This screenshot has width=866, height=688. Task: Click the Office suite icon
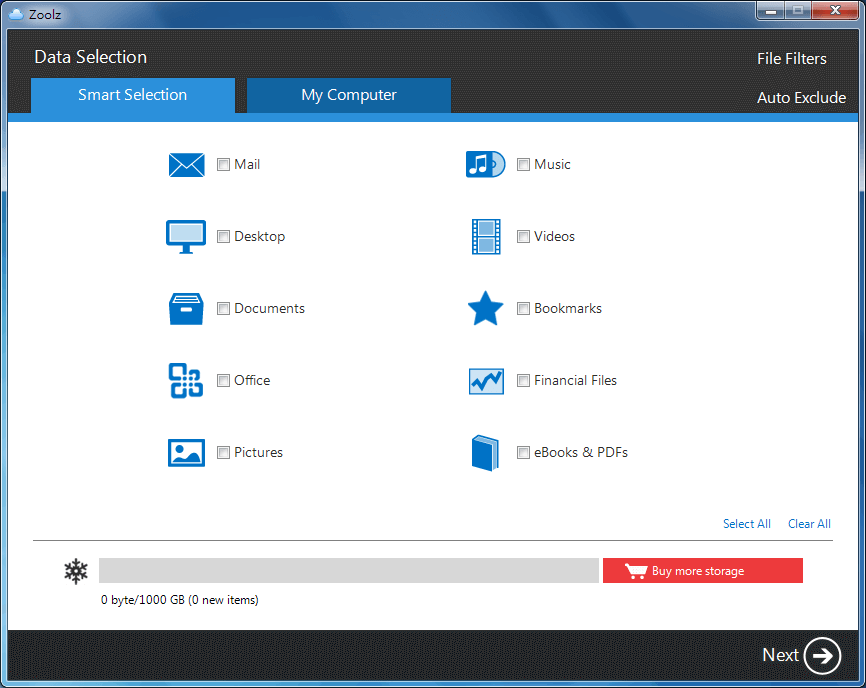pyautogui.click(x=186, y=381)
